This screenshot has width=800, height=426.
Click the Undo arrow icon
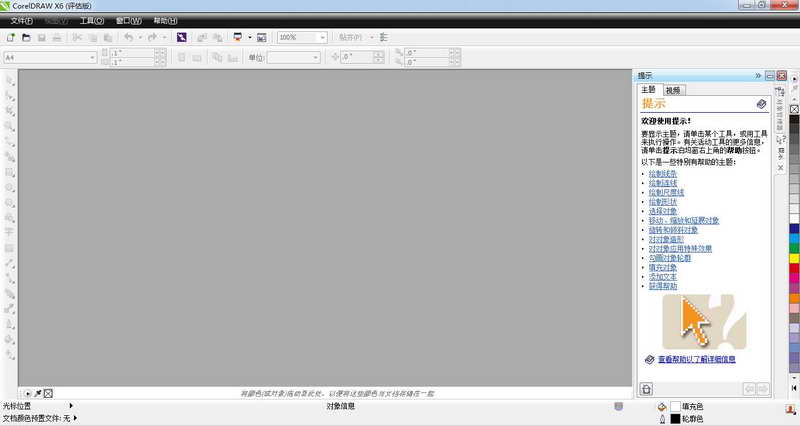click(x=129, y=37)
